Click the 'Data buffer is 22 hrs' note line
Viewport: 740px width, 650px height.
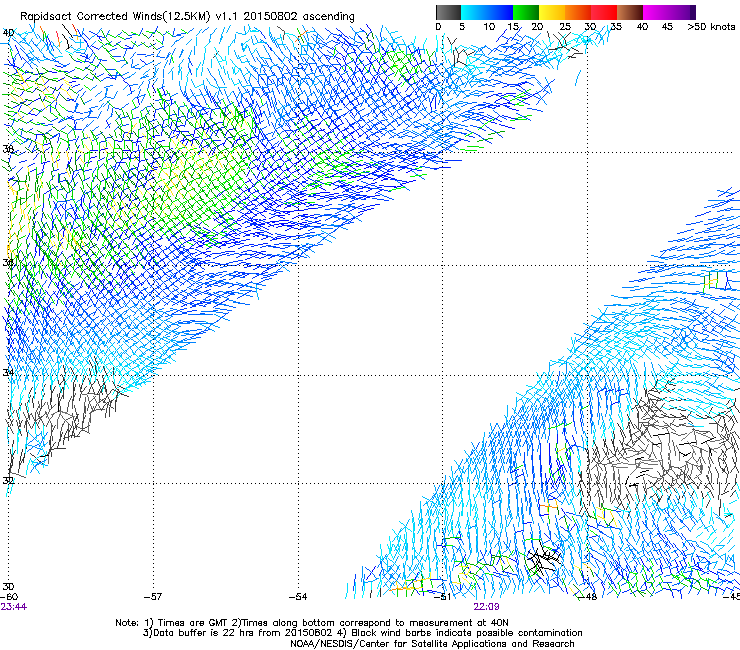[x=362, y=633]
